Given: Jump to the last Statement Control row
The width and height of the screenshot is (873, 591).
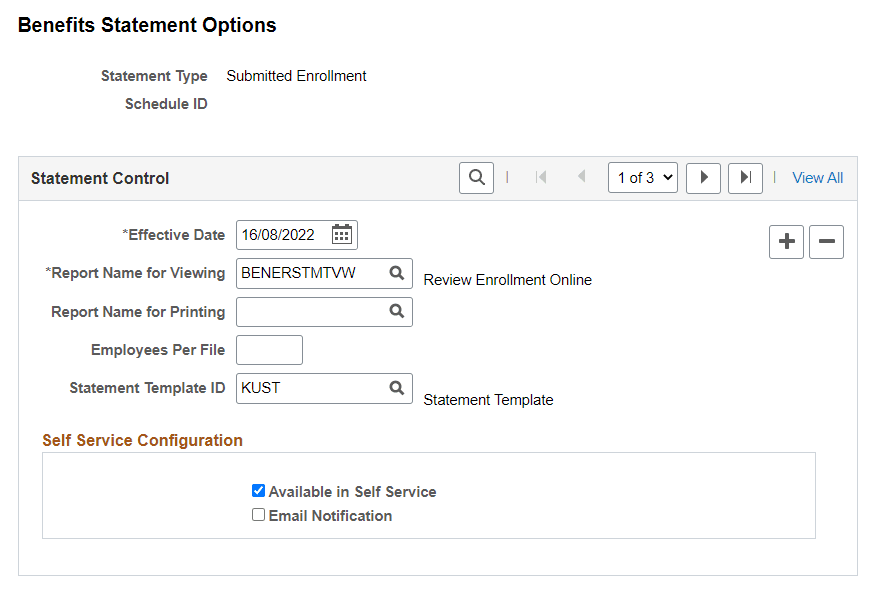Looking at the screenshot, I should point(745,177).
